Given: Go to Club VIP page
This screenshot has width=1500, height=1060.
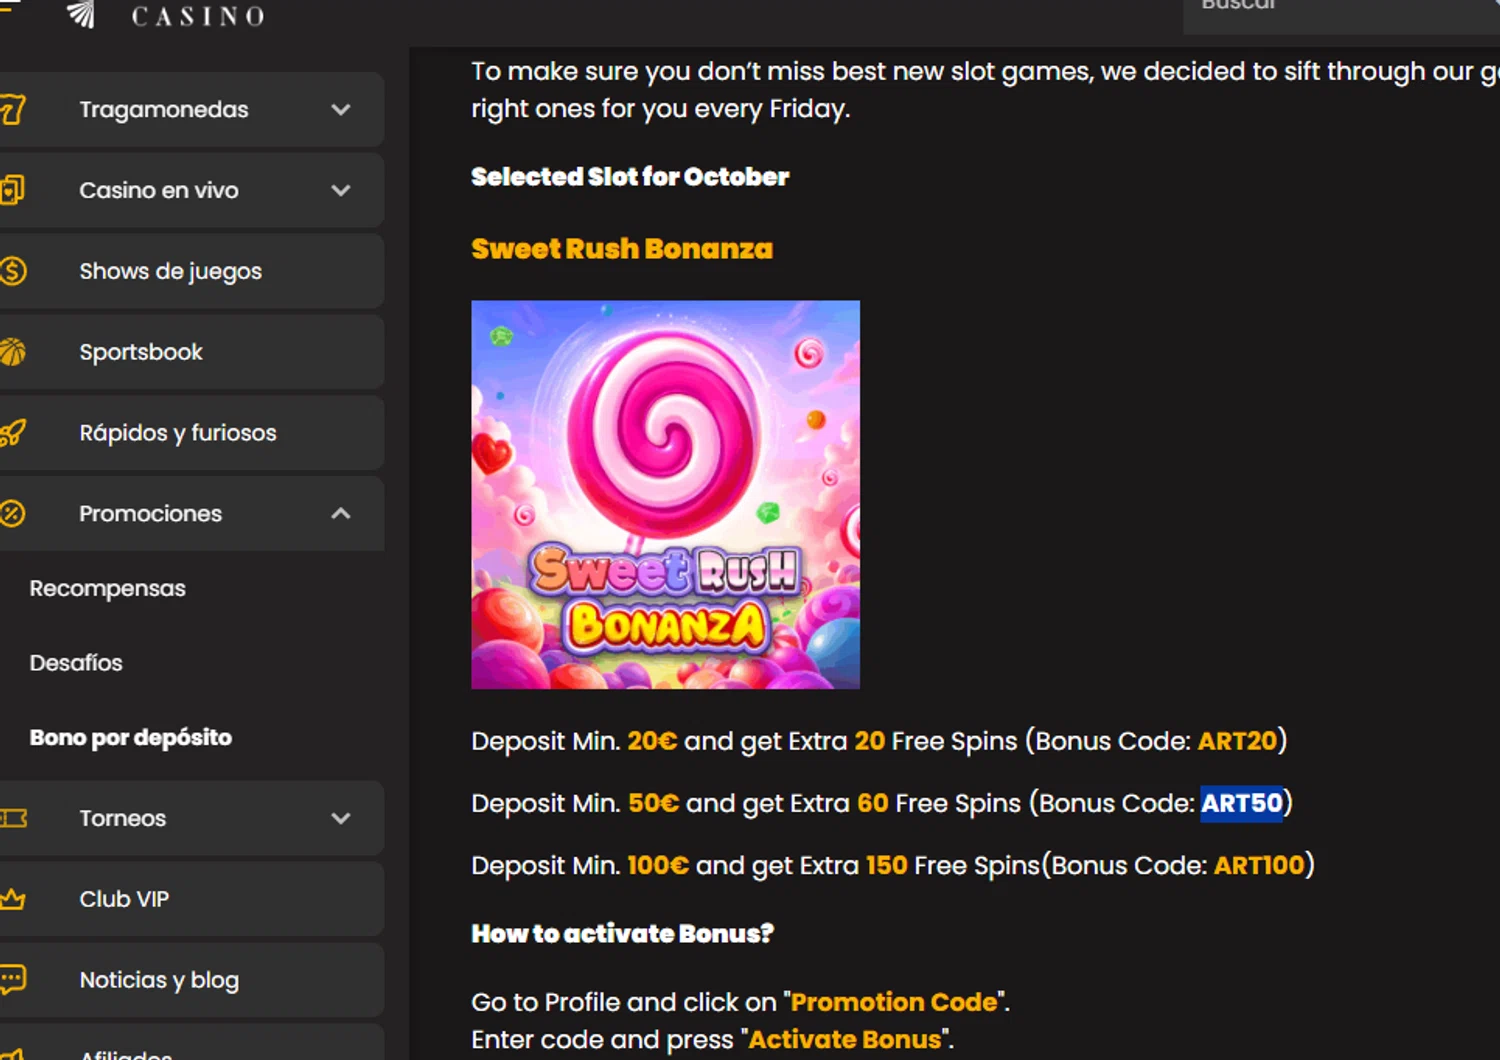Looking at the screenshot, I should pyautogui.click(x=190, y=899).
